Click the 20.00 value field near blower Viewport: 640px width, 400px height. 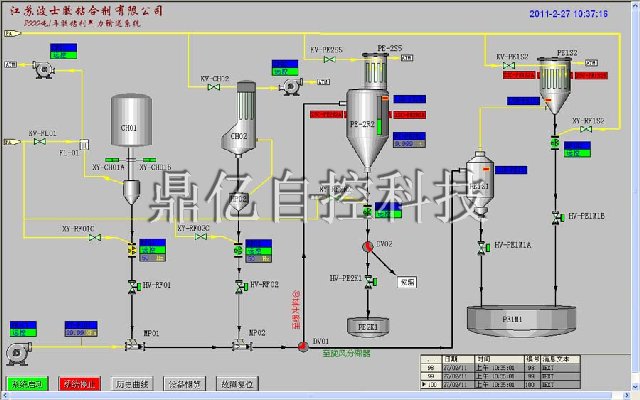(x=78, y=331)
